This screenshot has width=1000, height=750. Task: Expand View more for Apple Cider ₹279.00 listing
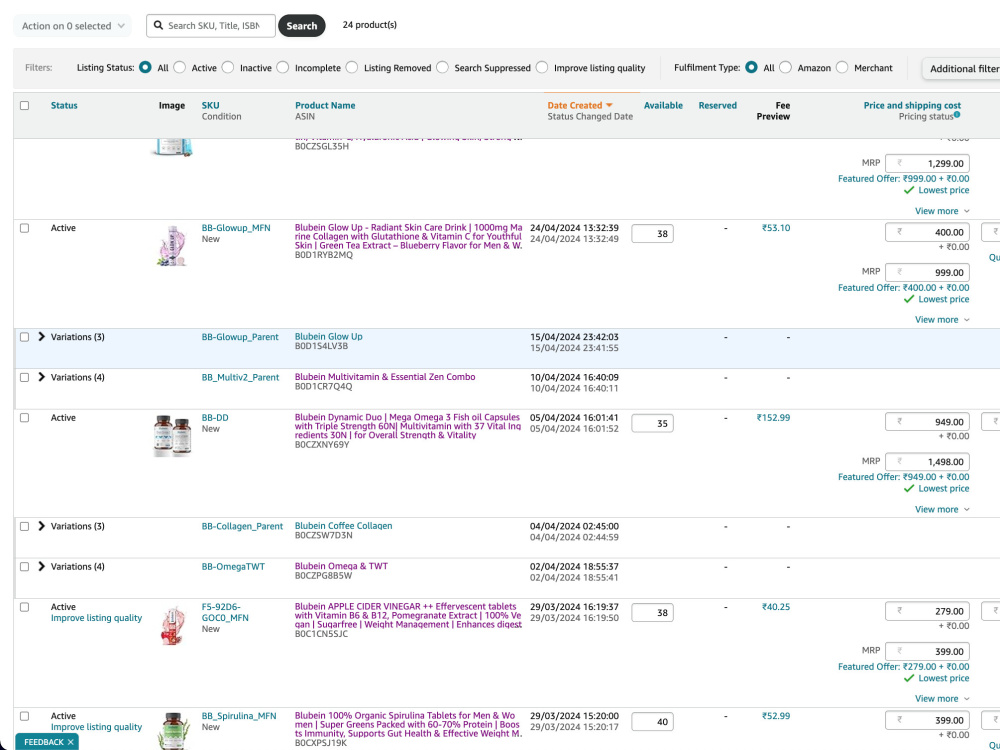point(942,699)
